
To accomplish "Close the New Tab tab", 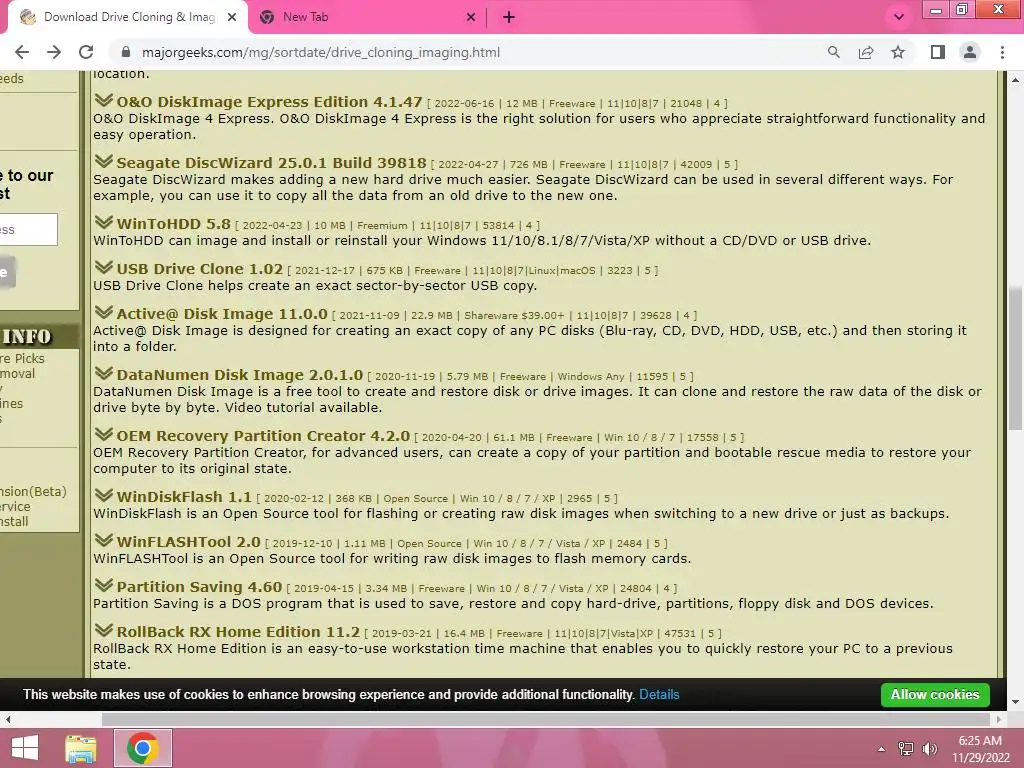I will click(x=471, y=18).
